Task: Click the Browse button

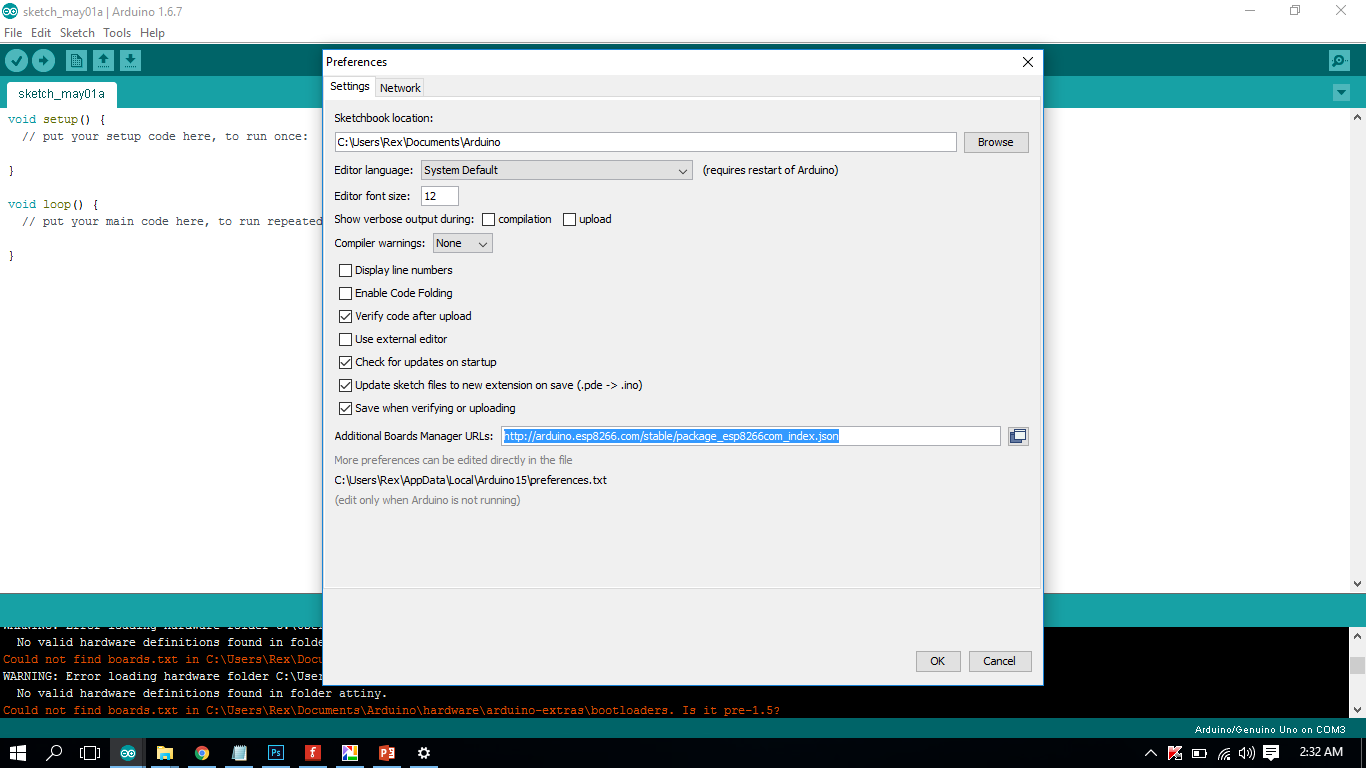Action: tap(996, 142)
